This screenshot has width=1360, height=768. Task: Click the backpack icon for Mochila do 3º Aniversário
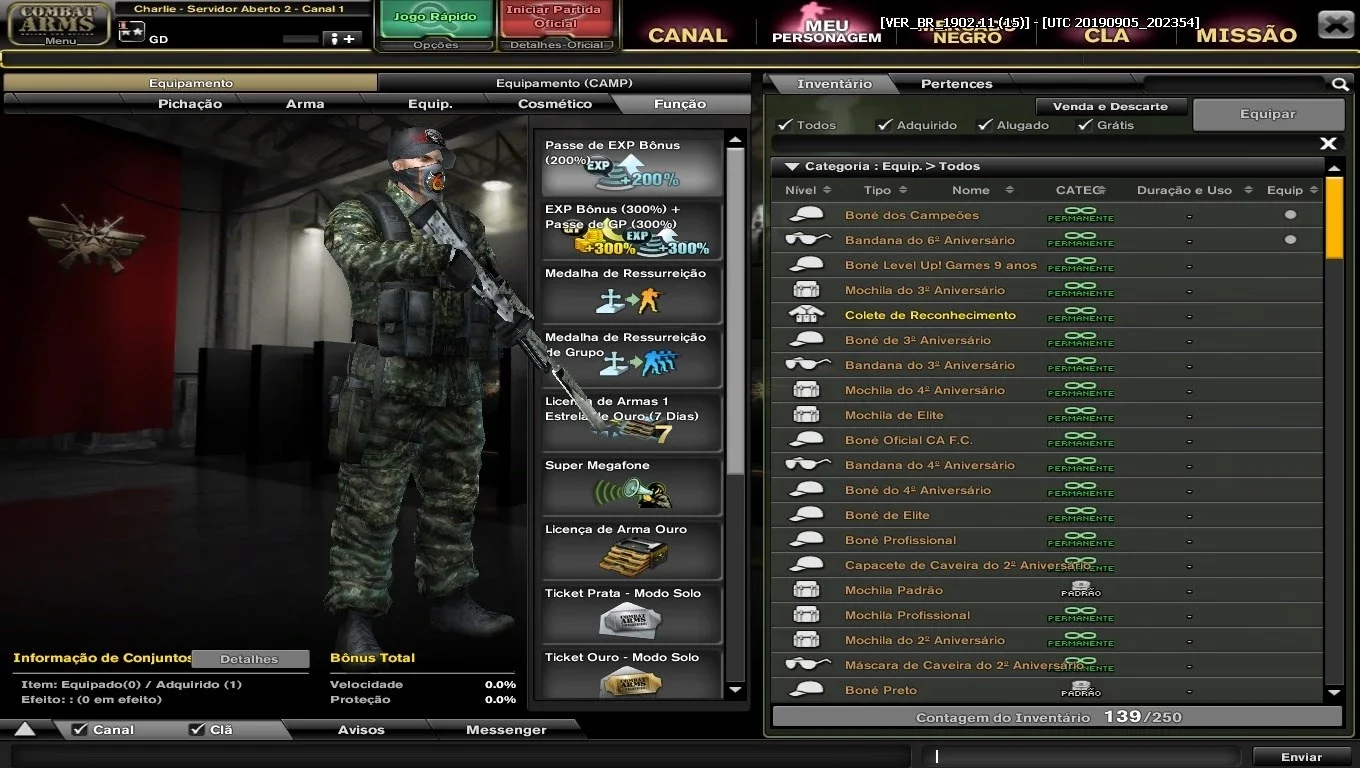(x=806, y=290)
